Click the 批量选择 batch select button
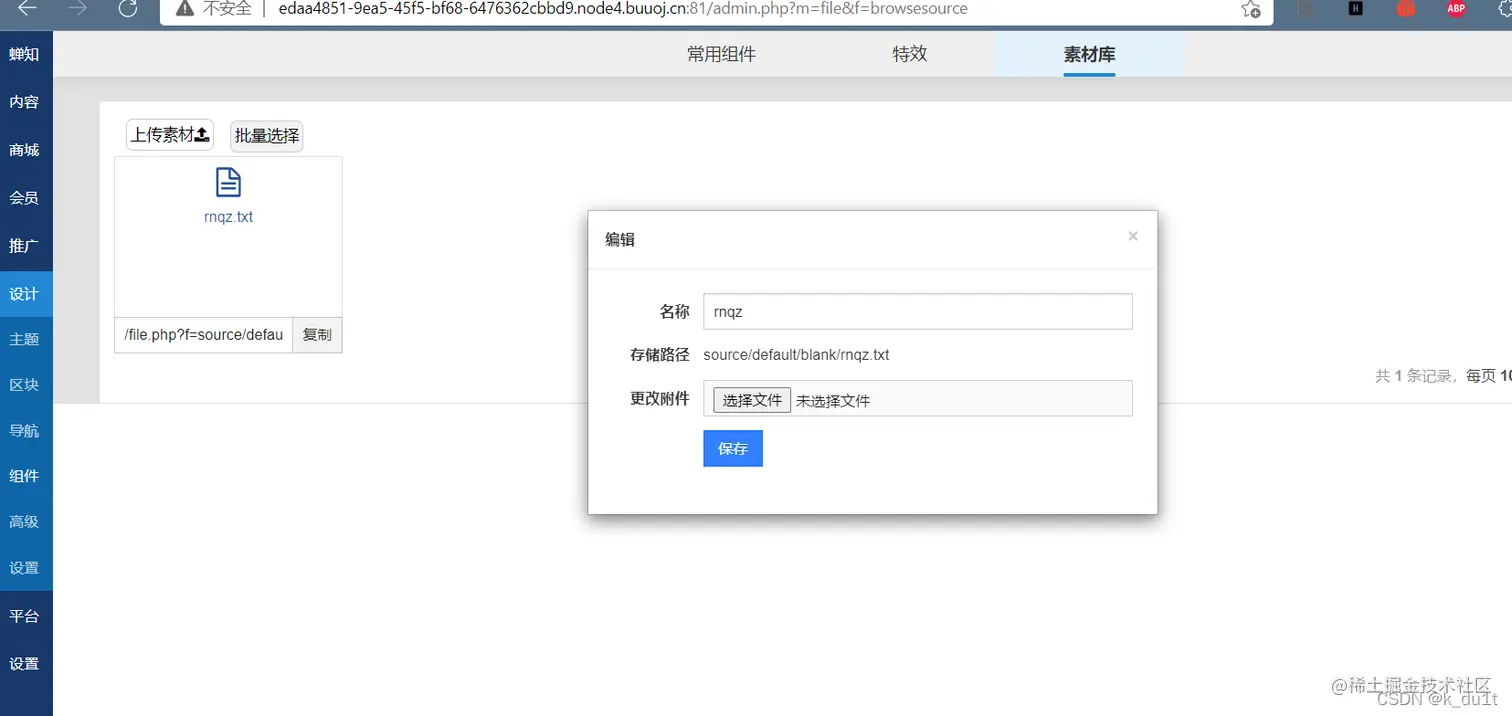 (266, 135)
